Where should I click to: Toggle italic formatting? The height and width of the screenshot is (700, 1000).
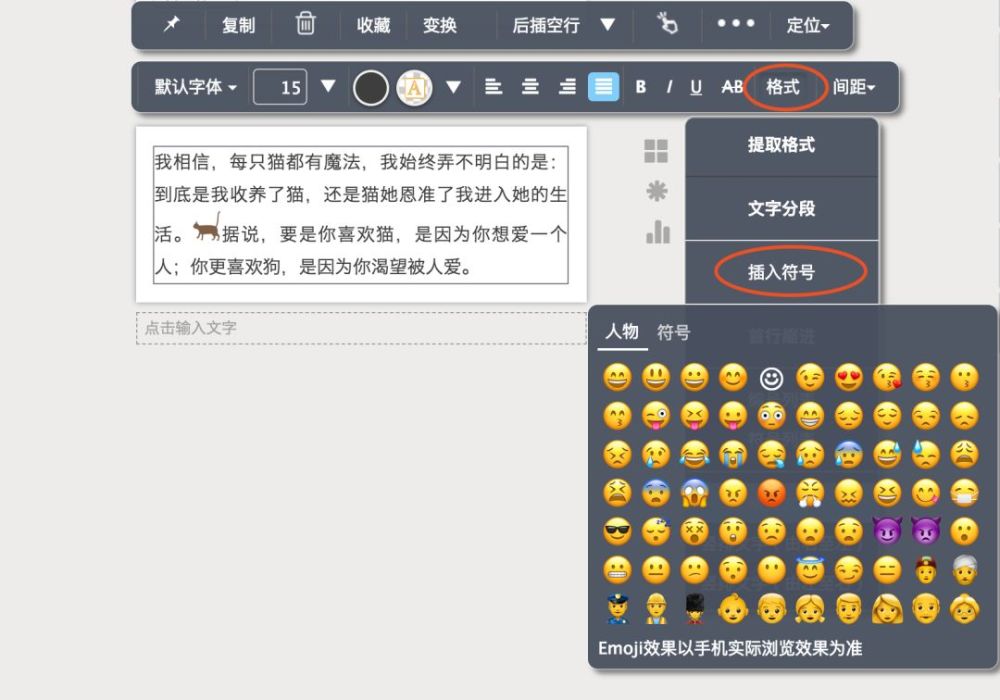669,87
